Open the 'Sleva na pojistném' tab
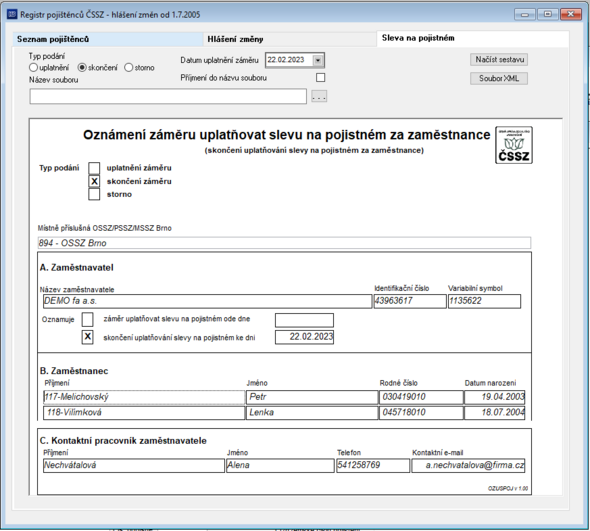 pyautogui.click(x=473, y=38)
